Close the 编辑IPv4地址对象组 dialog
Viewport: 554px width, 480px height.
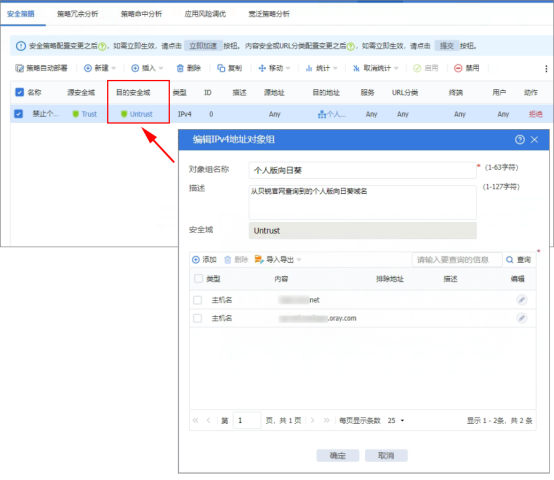(x=534, y=140)
